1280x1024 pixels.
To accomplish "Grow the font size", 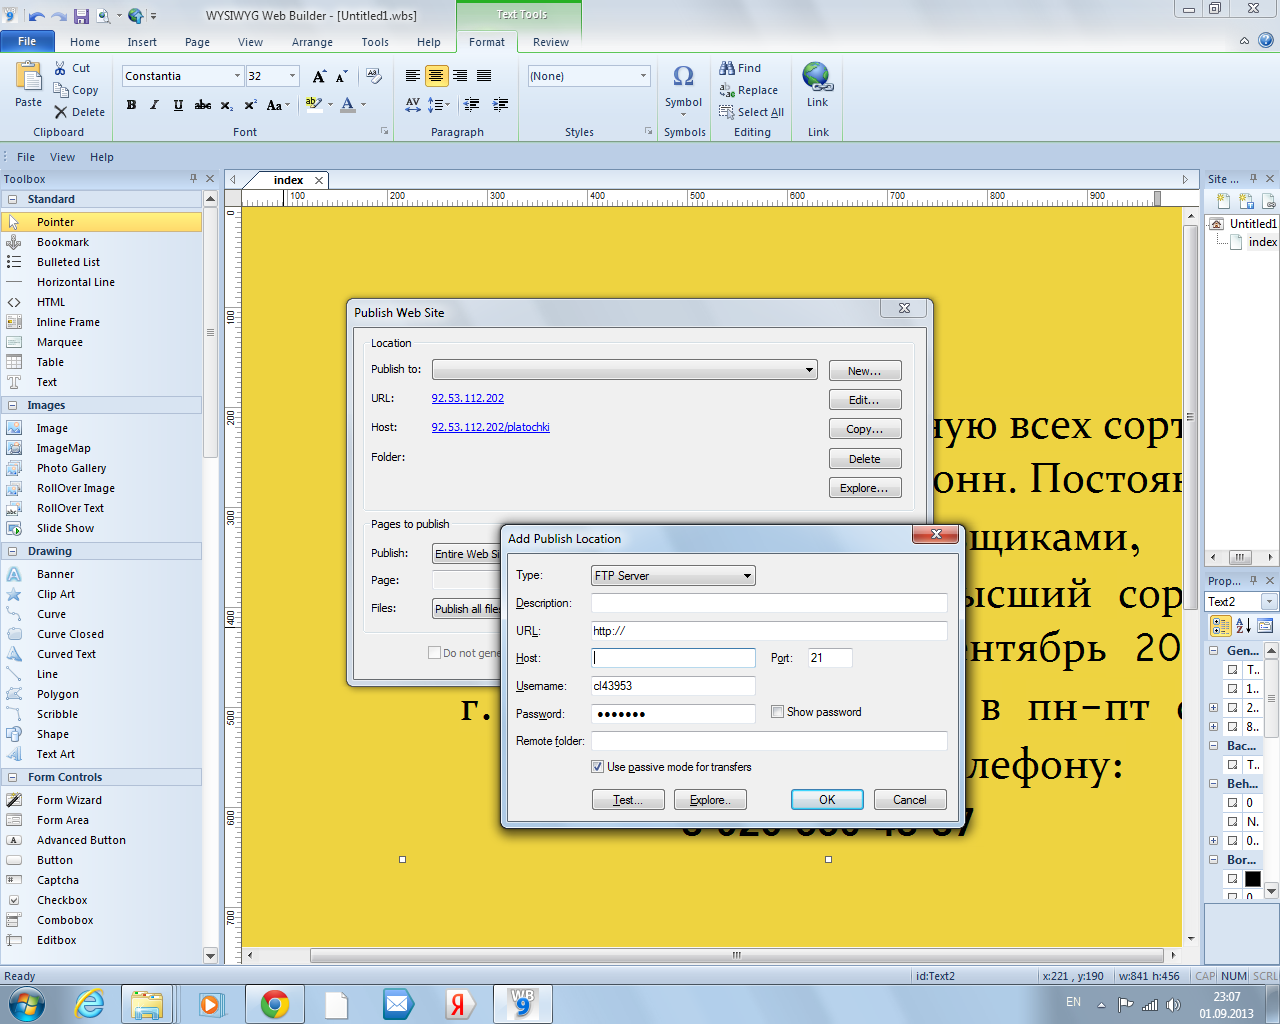I will pos(319,76).
